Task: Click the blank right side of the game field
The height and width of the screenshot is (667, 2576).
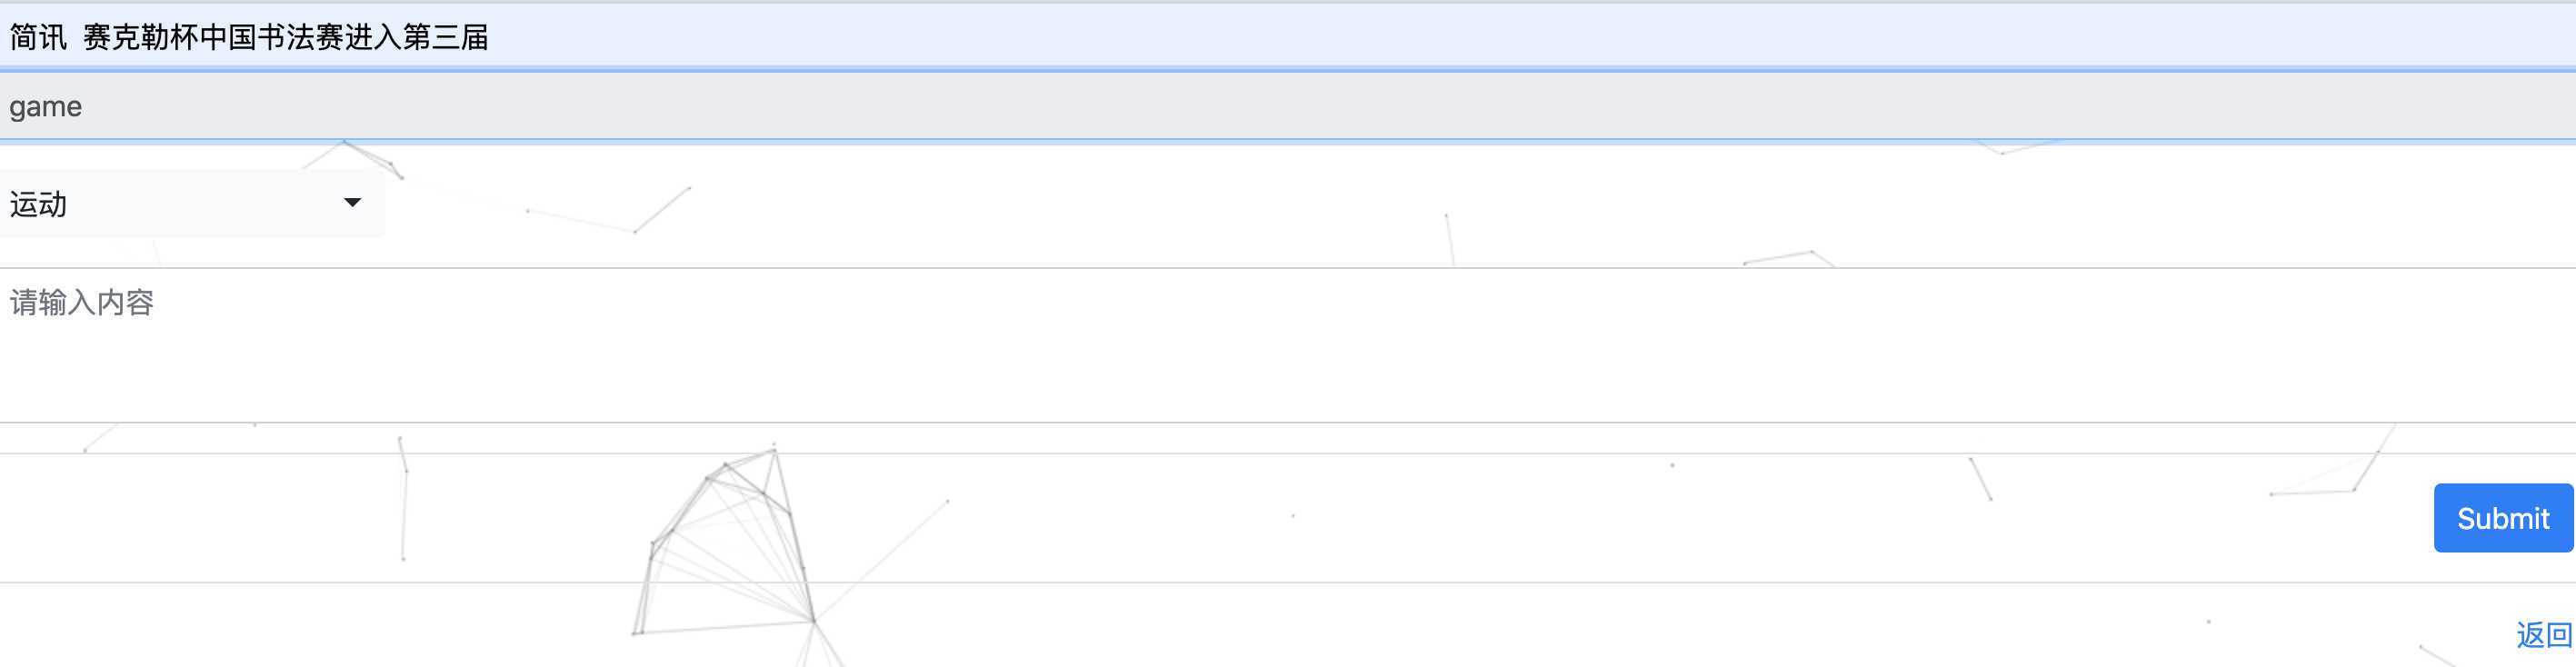Action: point(1800,106)
